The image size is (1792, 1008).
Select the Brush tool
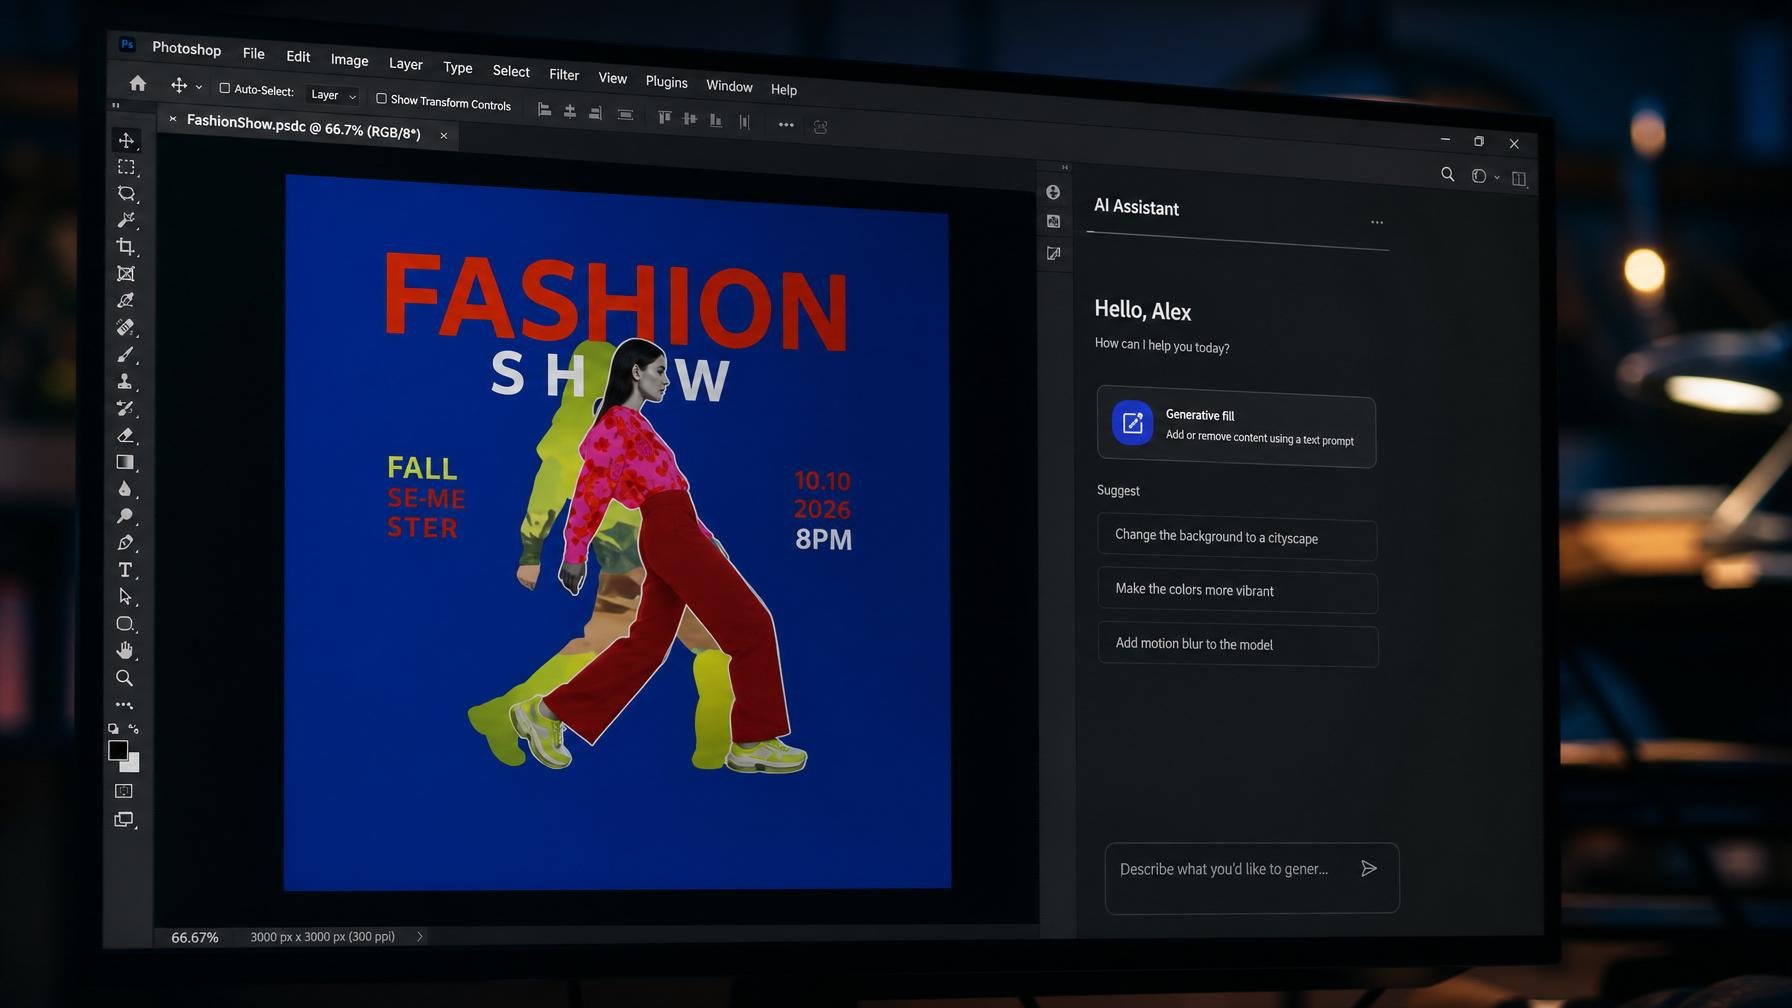pos(126,354)
